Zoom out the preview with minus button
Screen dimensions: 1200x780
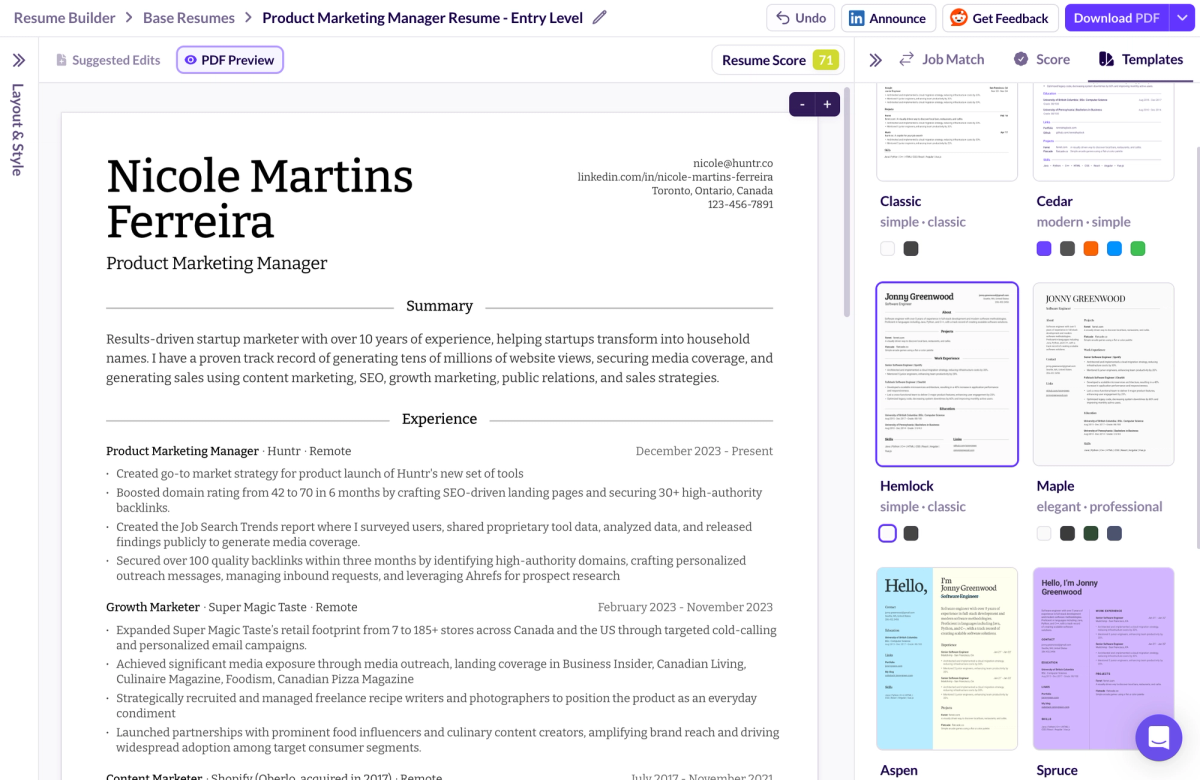coord(802,104)
